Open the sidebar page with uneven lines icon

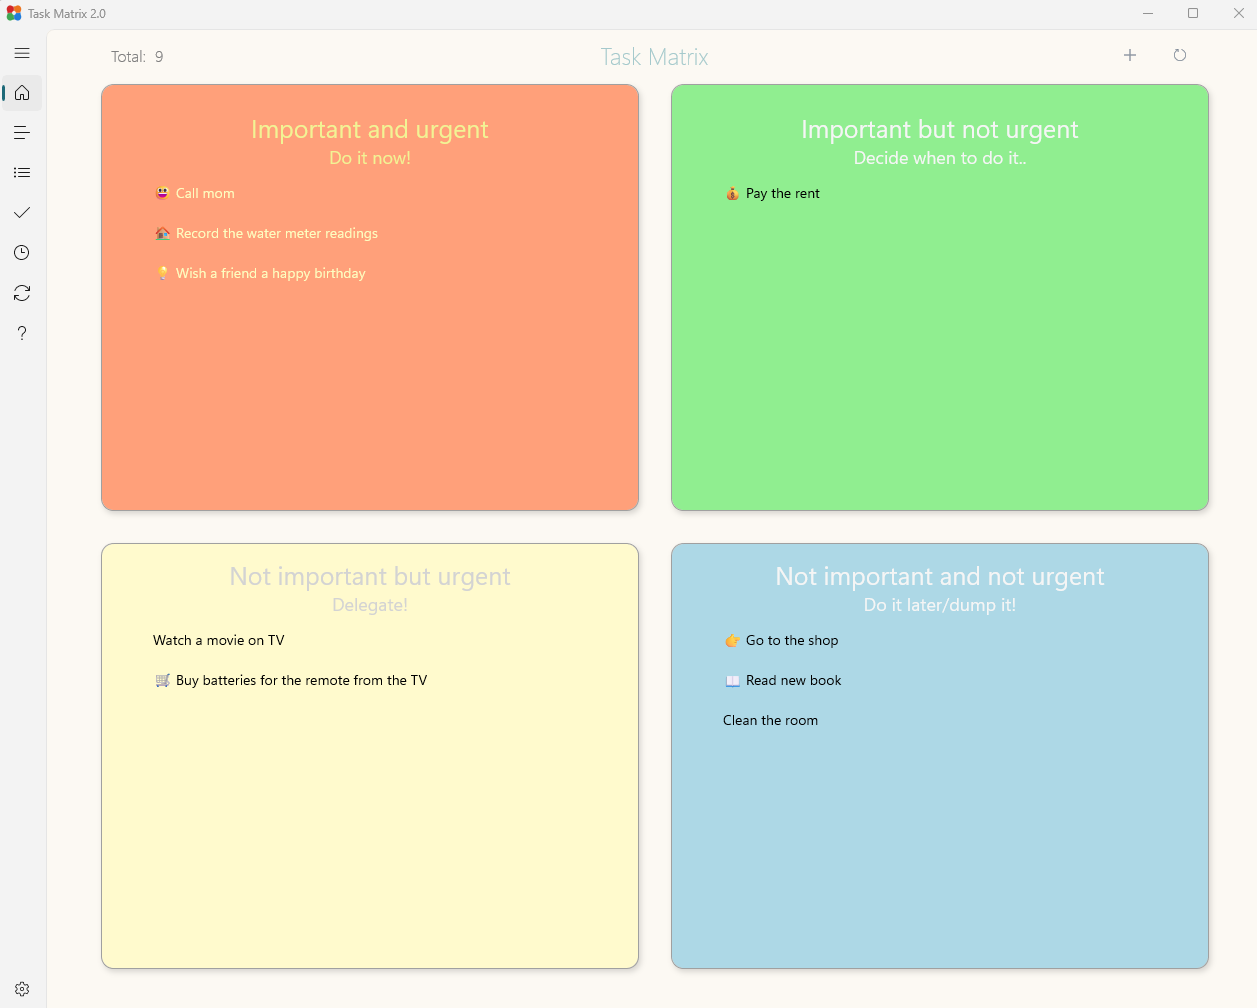22,133
